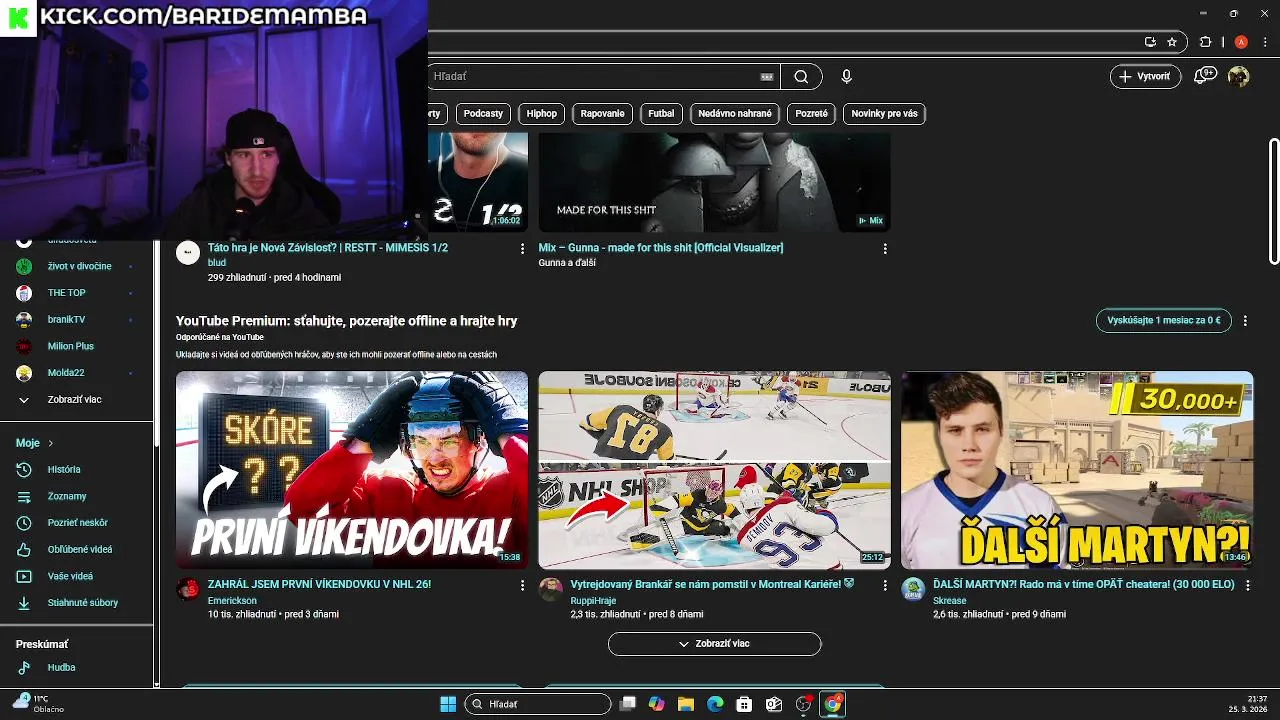Click the Vytvoriť create button
The image size is (1280, 720).
[x=1146, y=76]
